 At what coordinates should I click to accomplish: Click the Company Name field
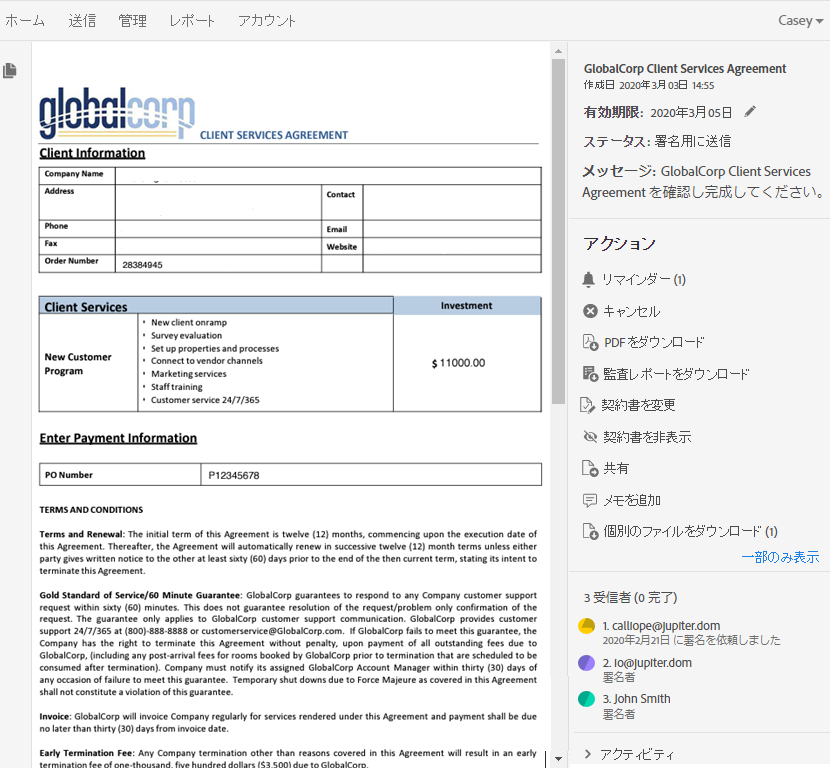point(328,176)
